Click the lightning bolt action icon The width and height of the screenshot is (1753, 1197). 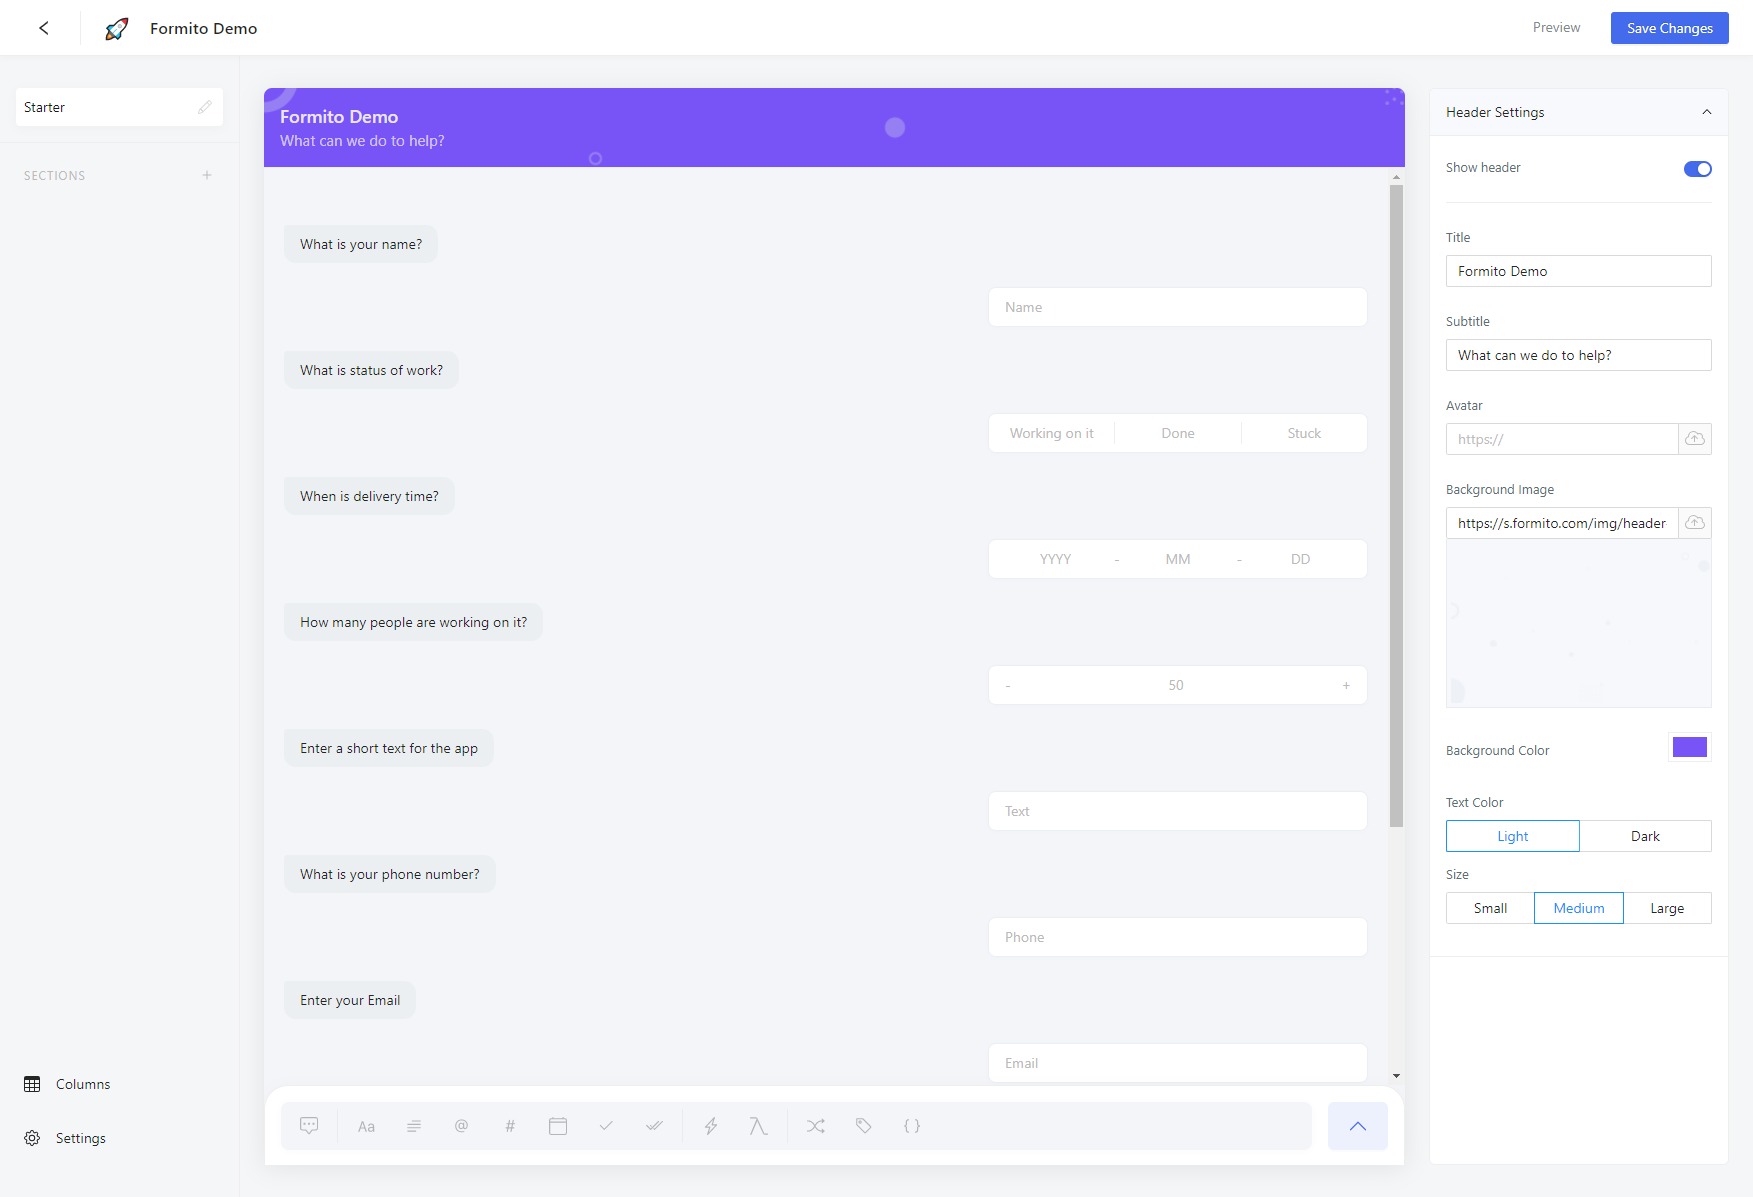coord(711,1126)
